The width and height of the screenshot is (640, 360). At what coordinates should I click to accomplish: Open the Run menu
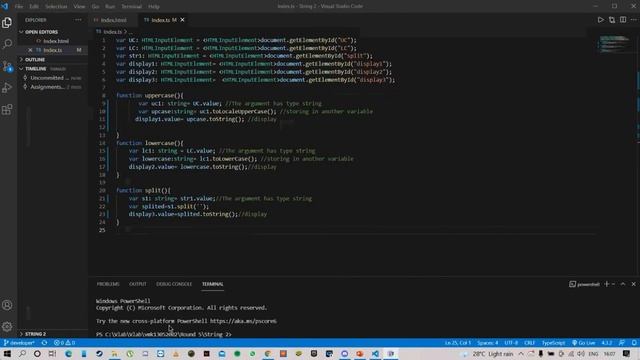tap(110, 7)
